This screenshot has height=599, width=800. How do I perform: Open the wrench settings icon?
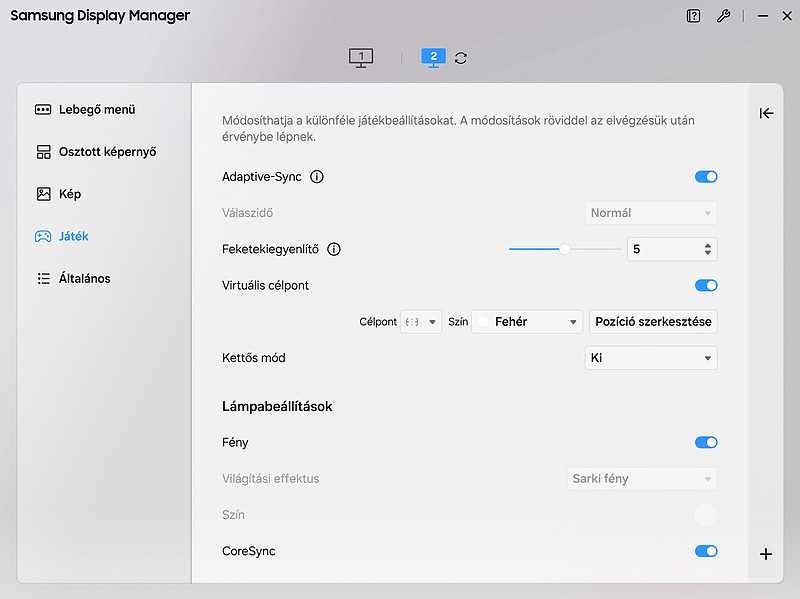point(723,16)
